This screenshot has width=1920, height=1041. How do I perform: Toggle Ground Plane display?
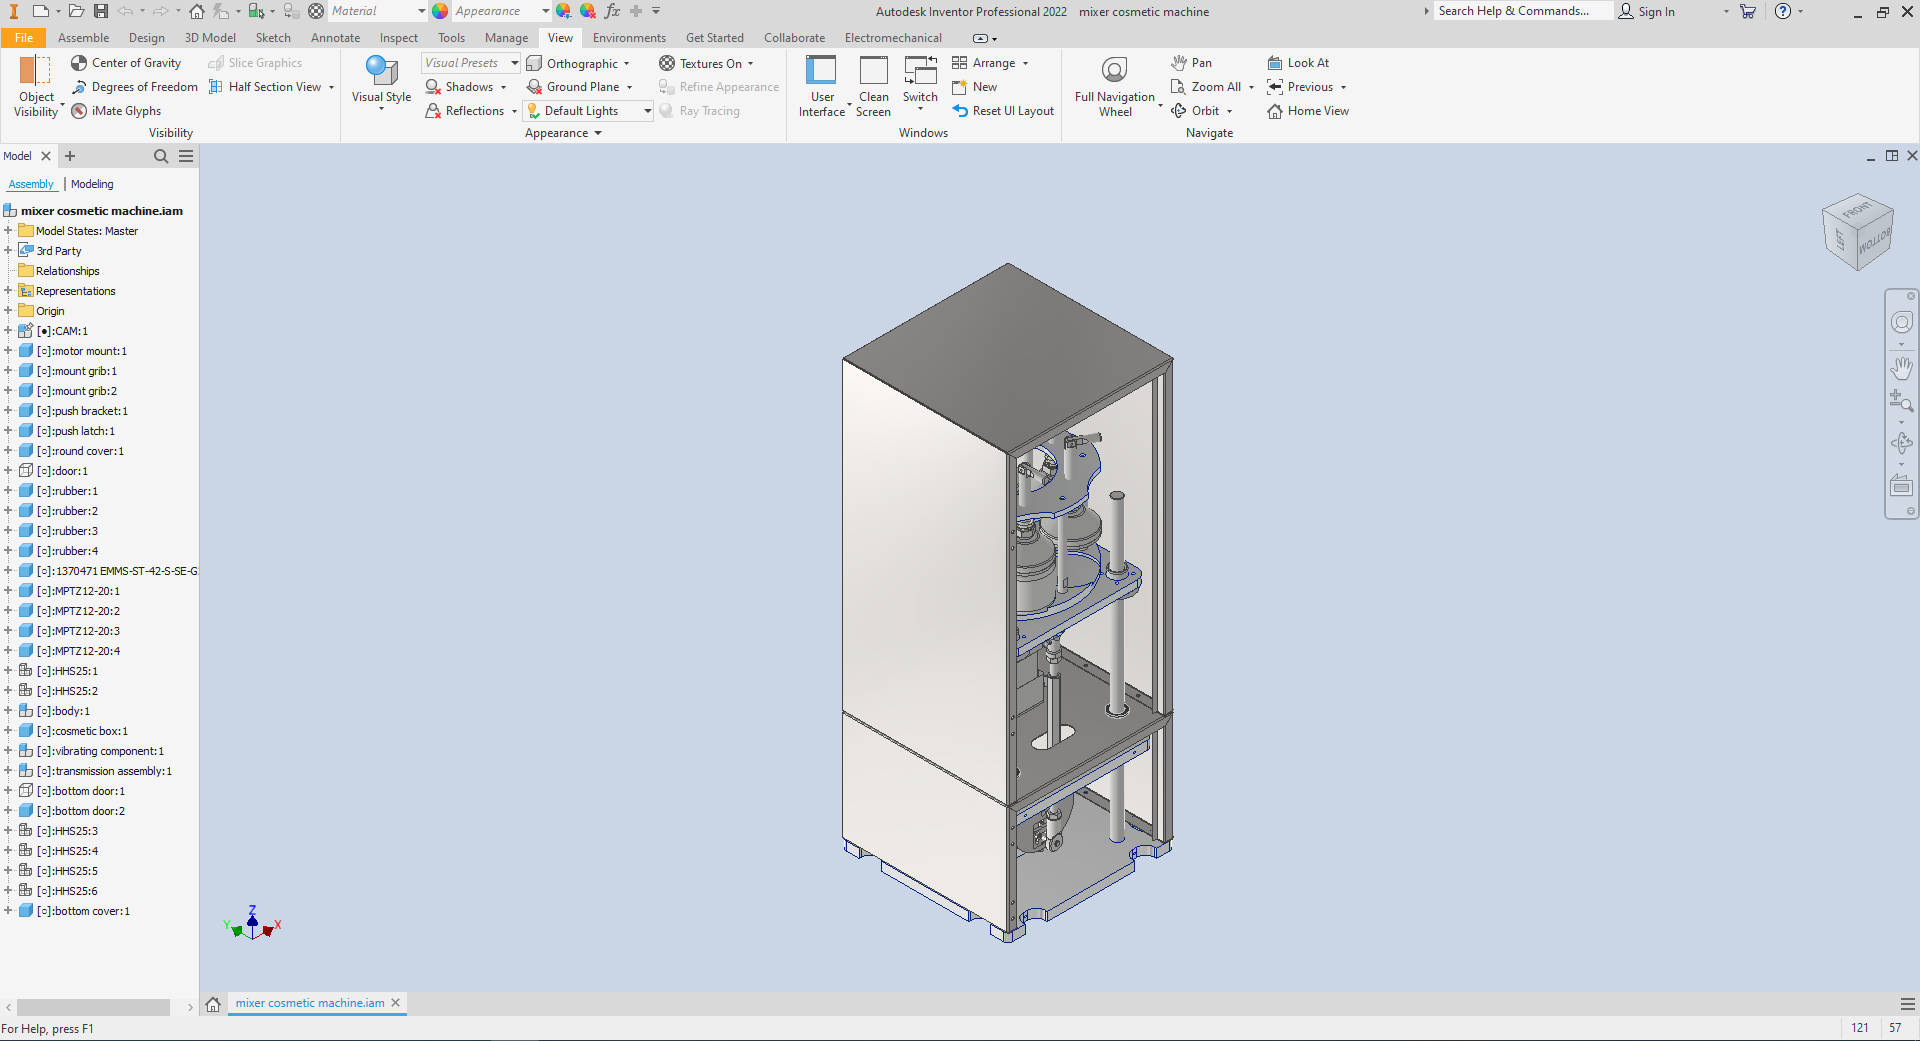(x=573, y=87)
